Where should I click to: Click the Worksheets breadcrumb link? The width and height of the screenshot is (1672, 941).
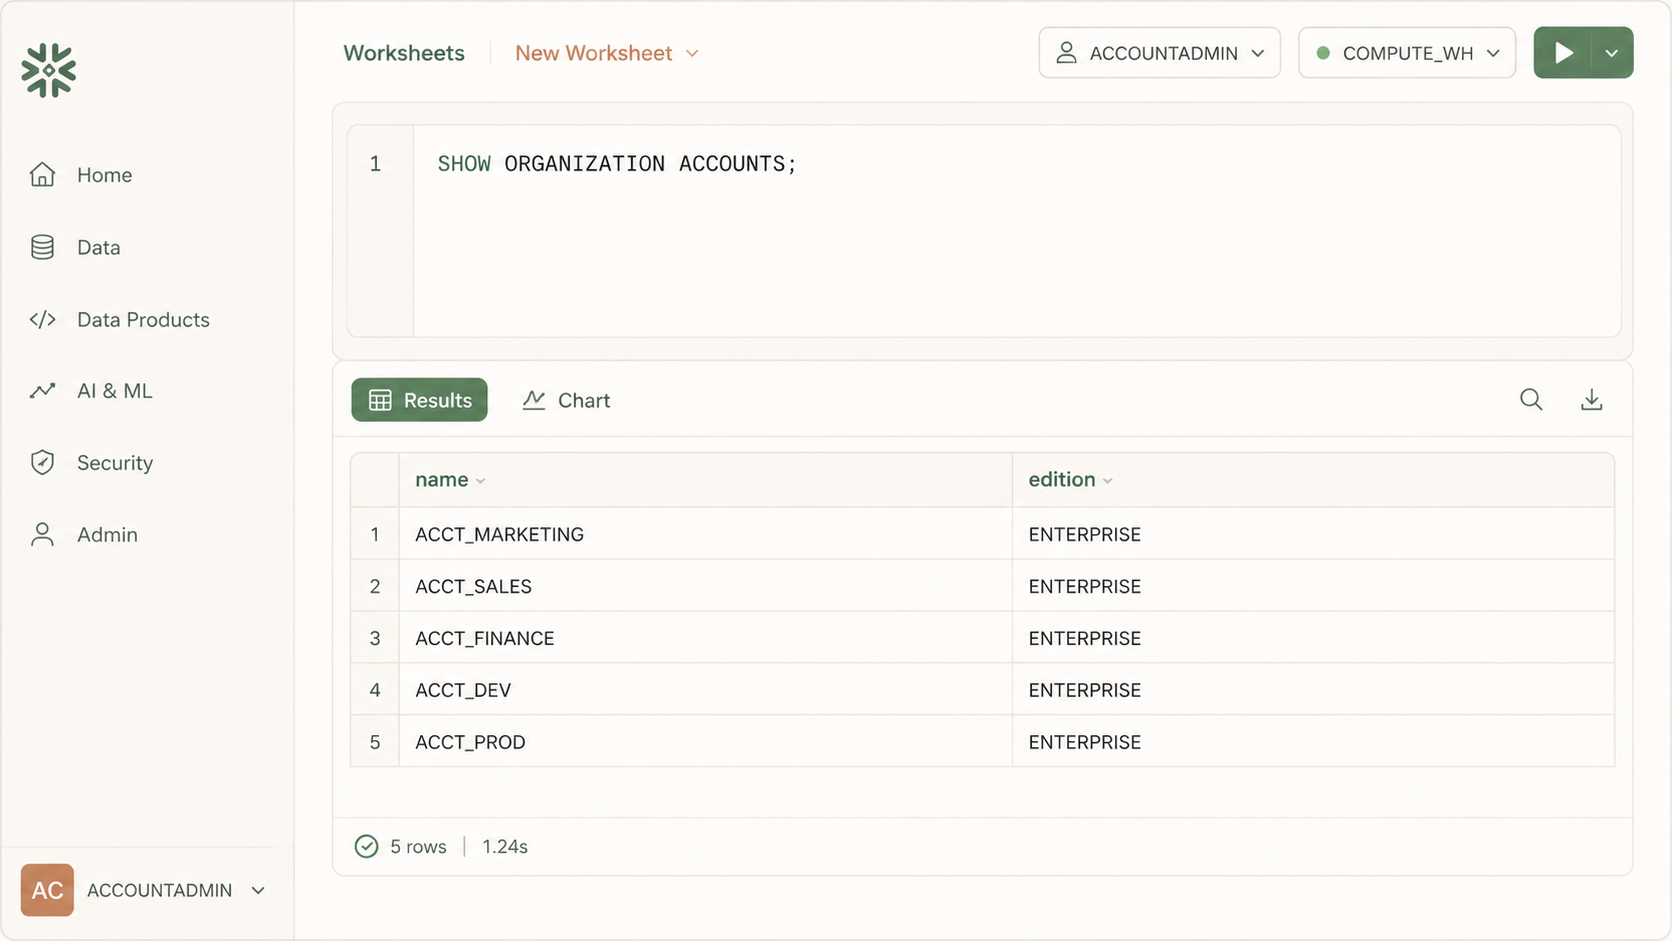(x=403, y=53)
